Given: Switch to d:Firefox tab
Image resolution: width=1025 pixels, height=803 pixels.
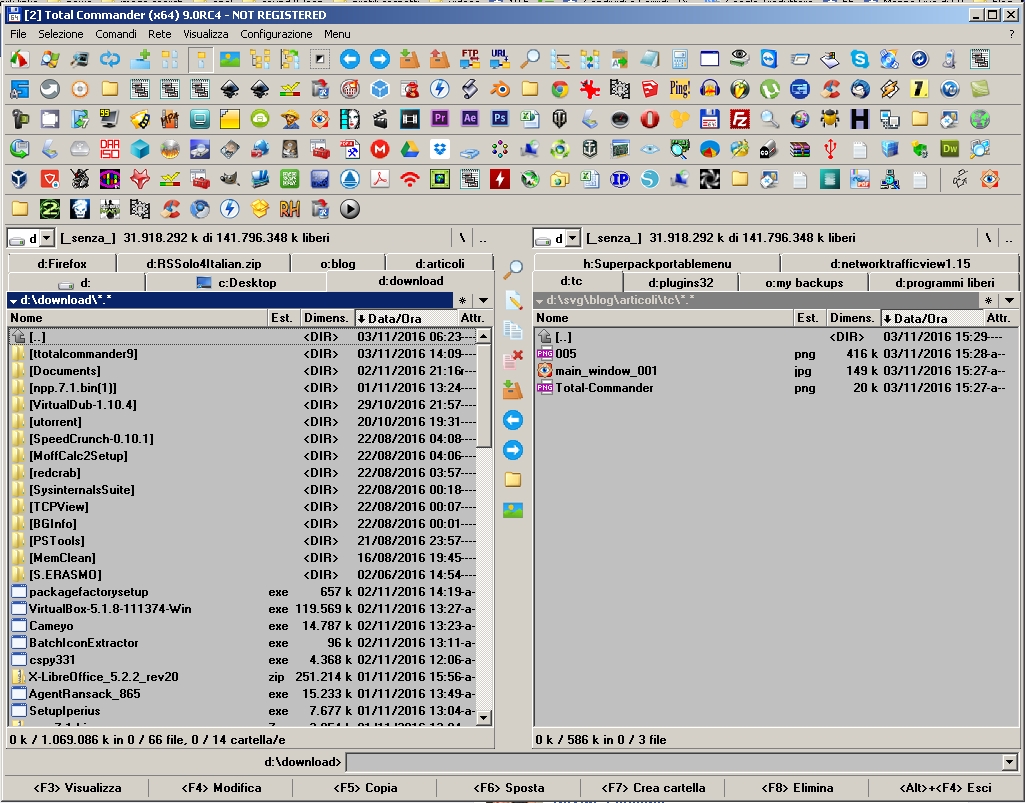Looking at the screenshot, I should 62,264.
